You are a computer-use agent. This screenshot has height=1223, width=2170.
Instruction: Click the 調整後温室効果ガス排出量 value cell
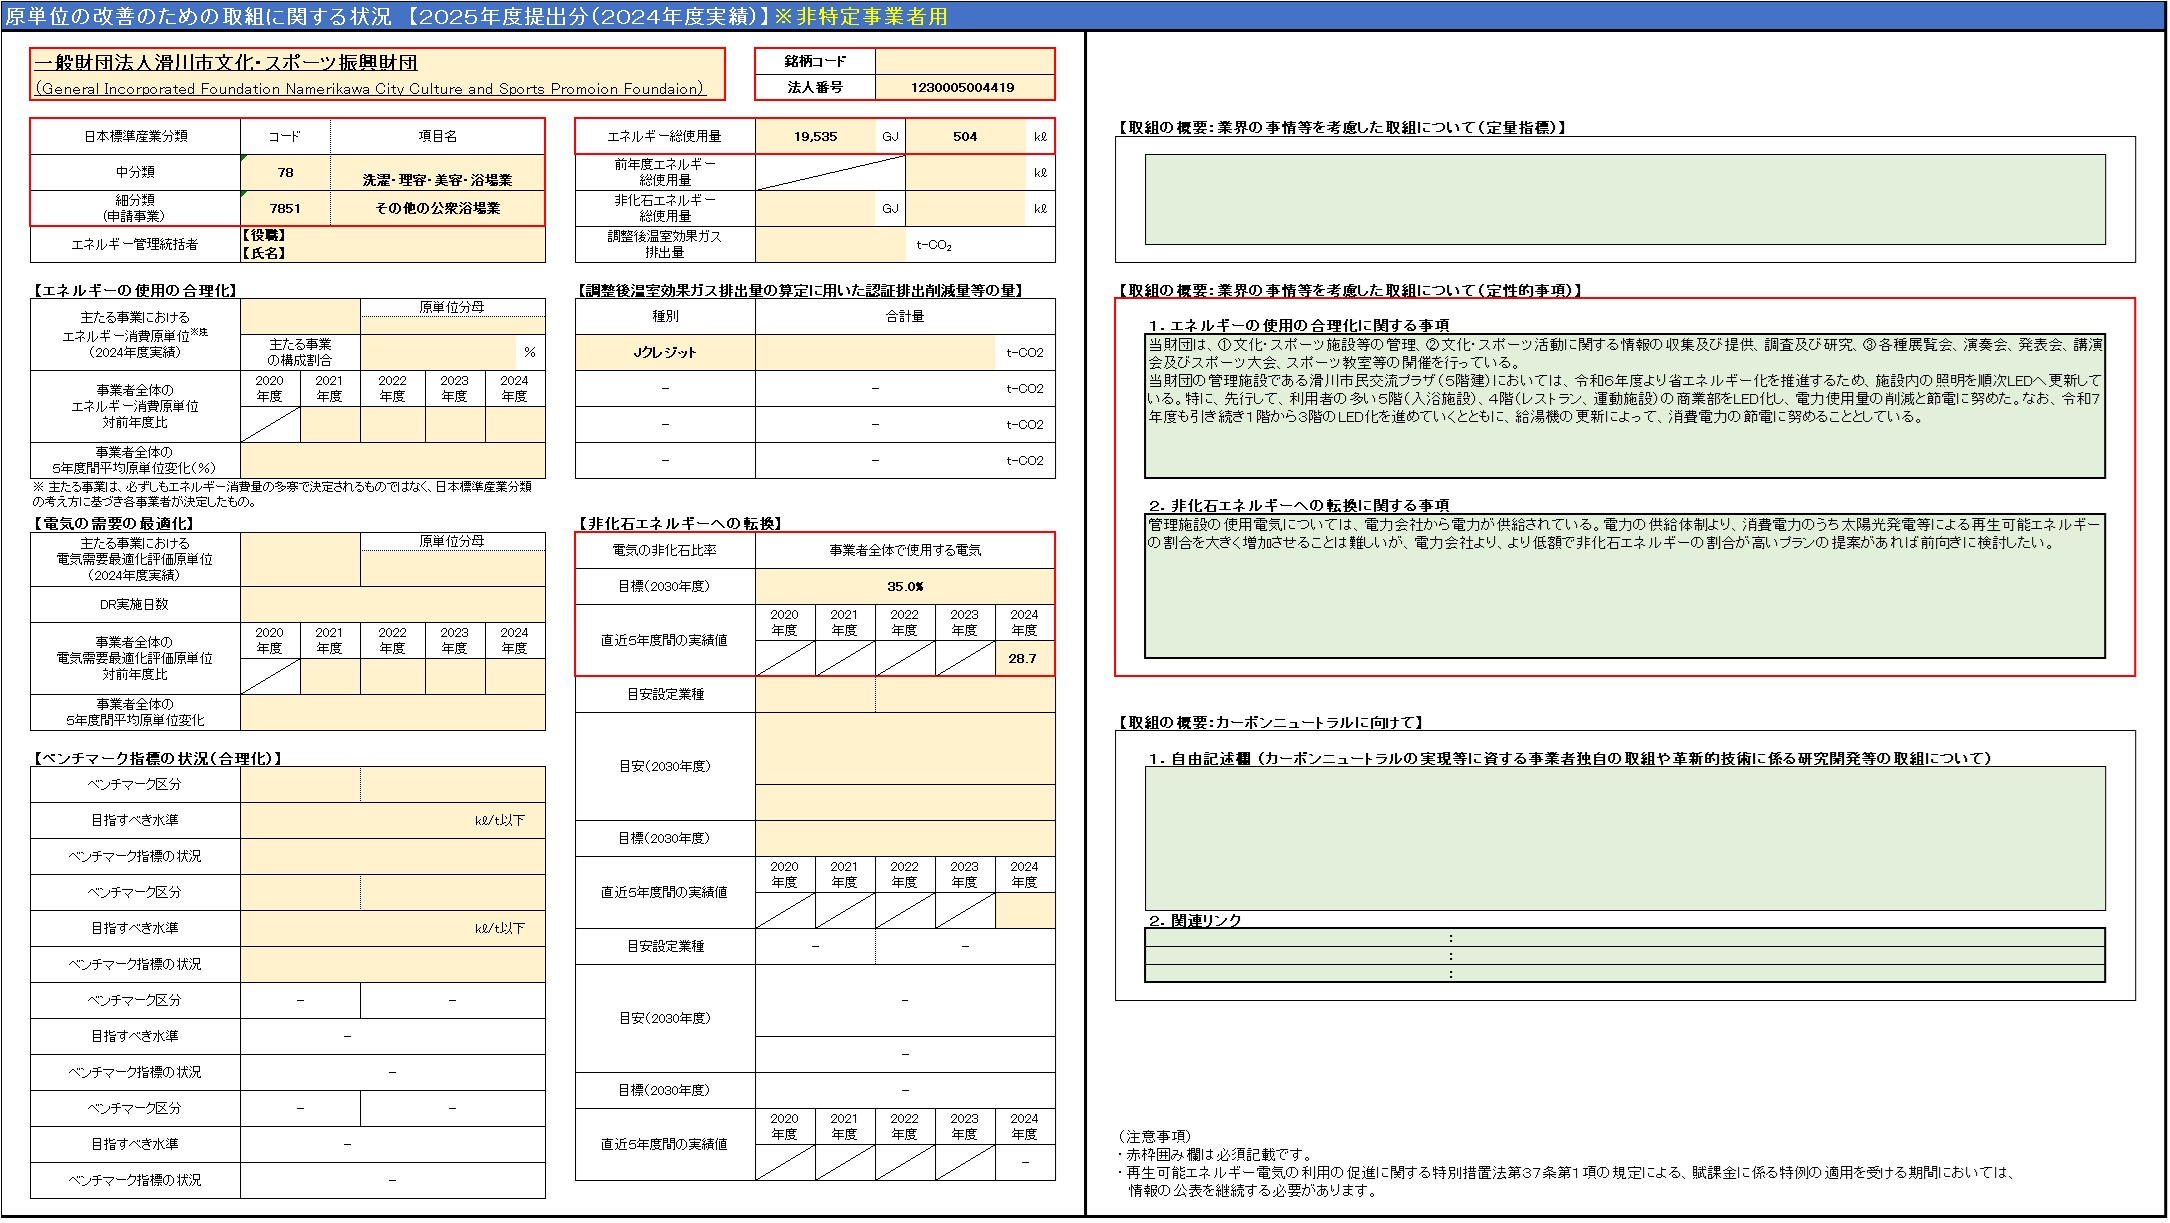830,245
